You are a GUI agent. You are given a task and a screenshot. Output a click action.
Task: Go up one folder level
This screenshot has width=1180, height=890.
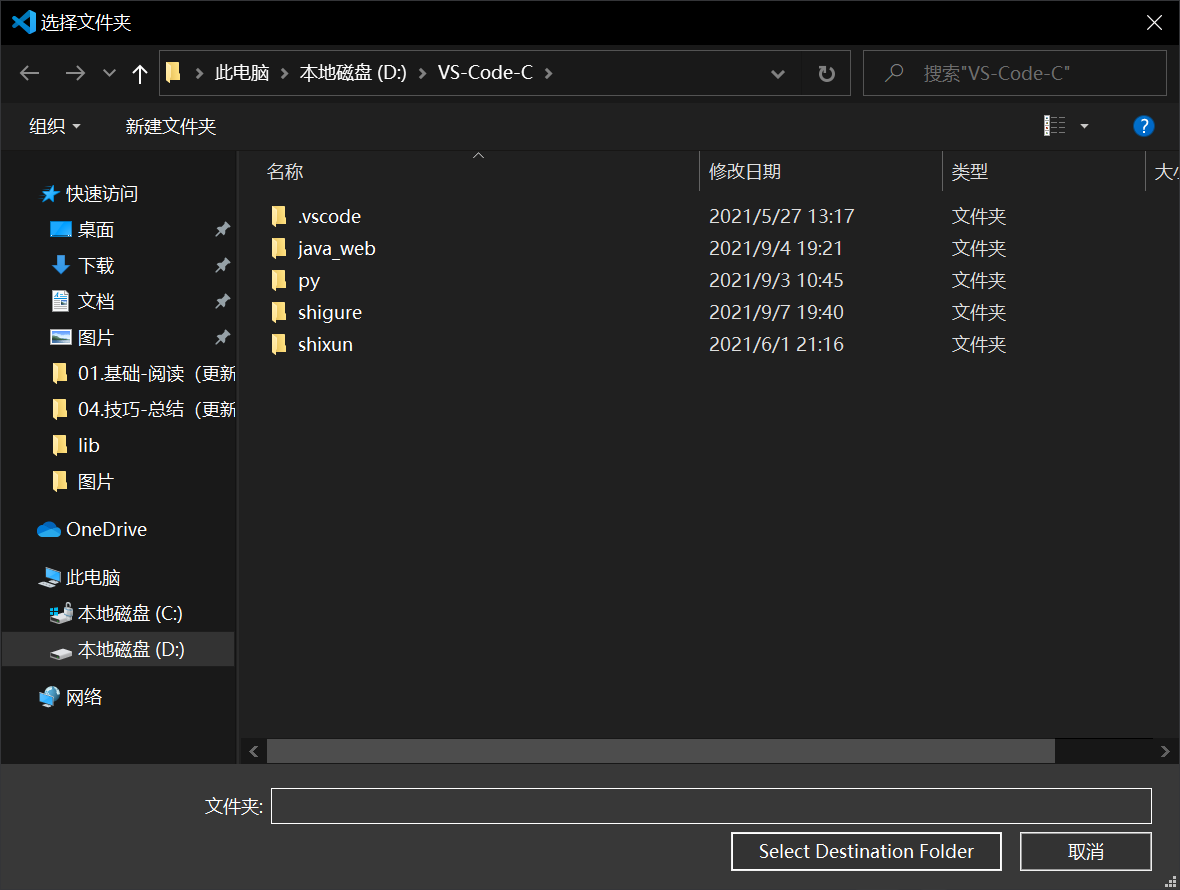tap(139, 73)
